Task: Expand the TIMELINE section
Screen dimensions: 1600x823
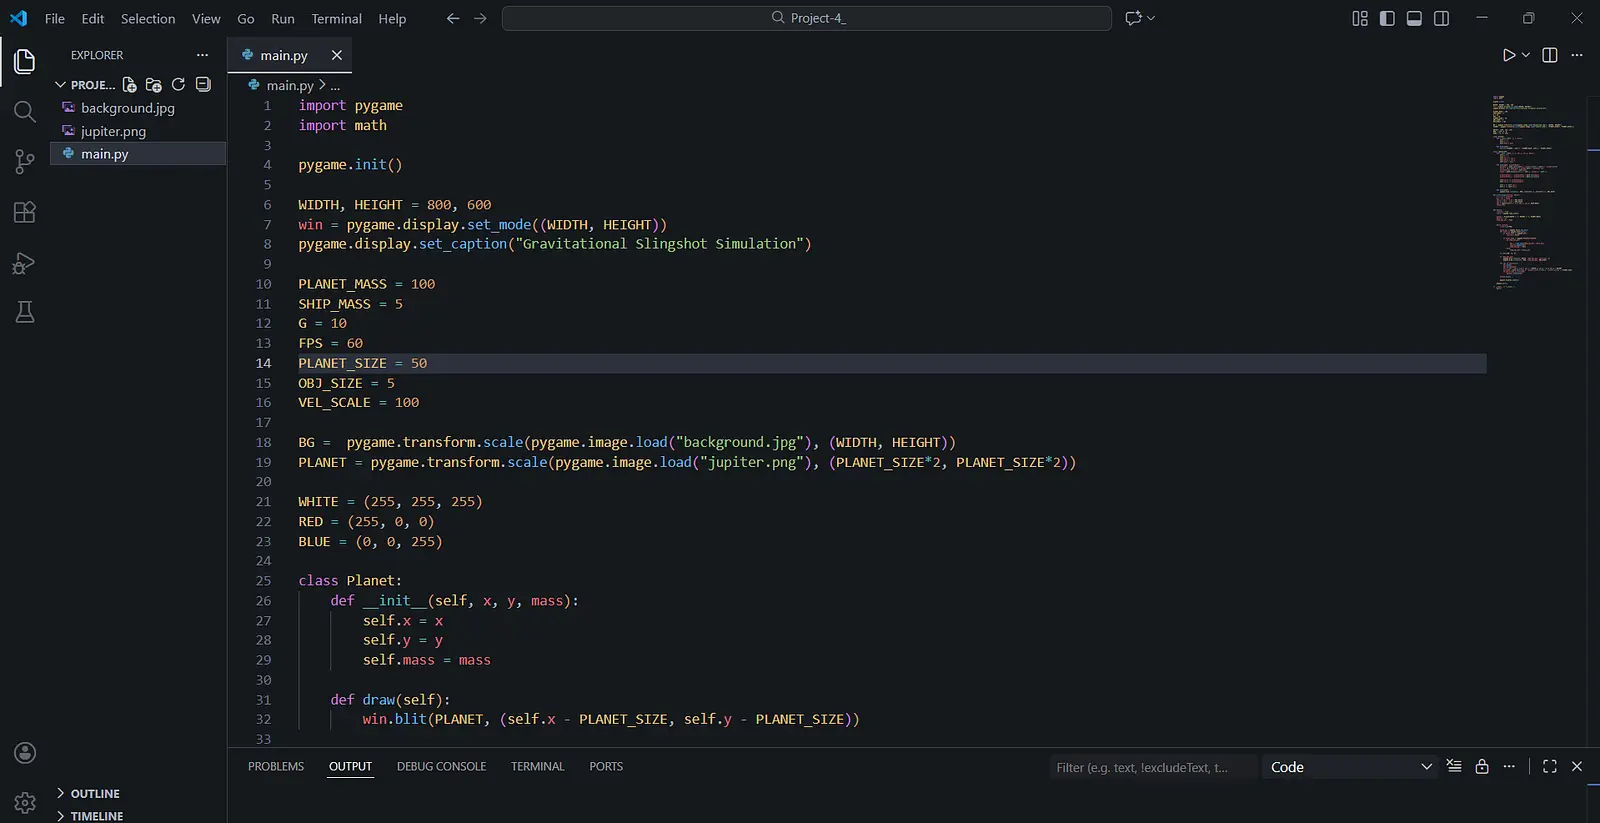Action: tap(96, 816)
